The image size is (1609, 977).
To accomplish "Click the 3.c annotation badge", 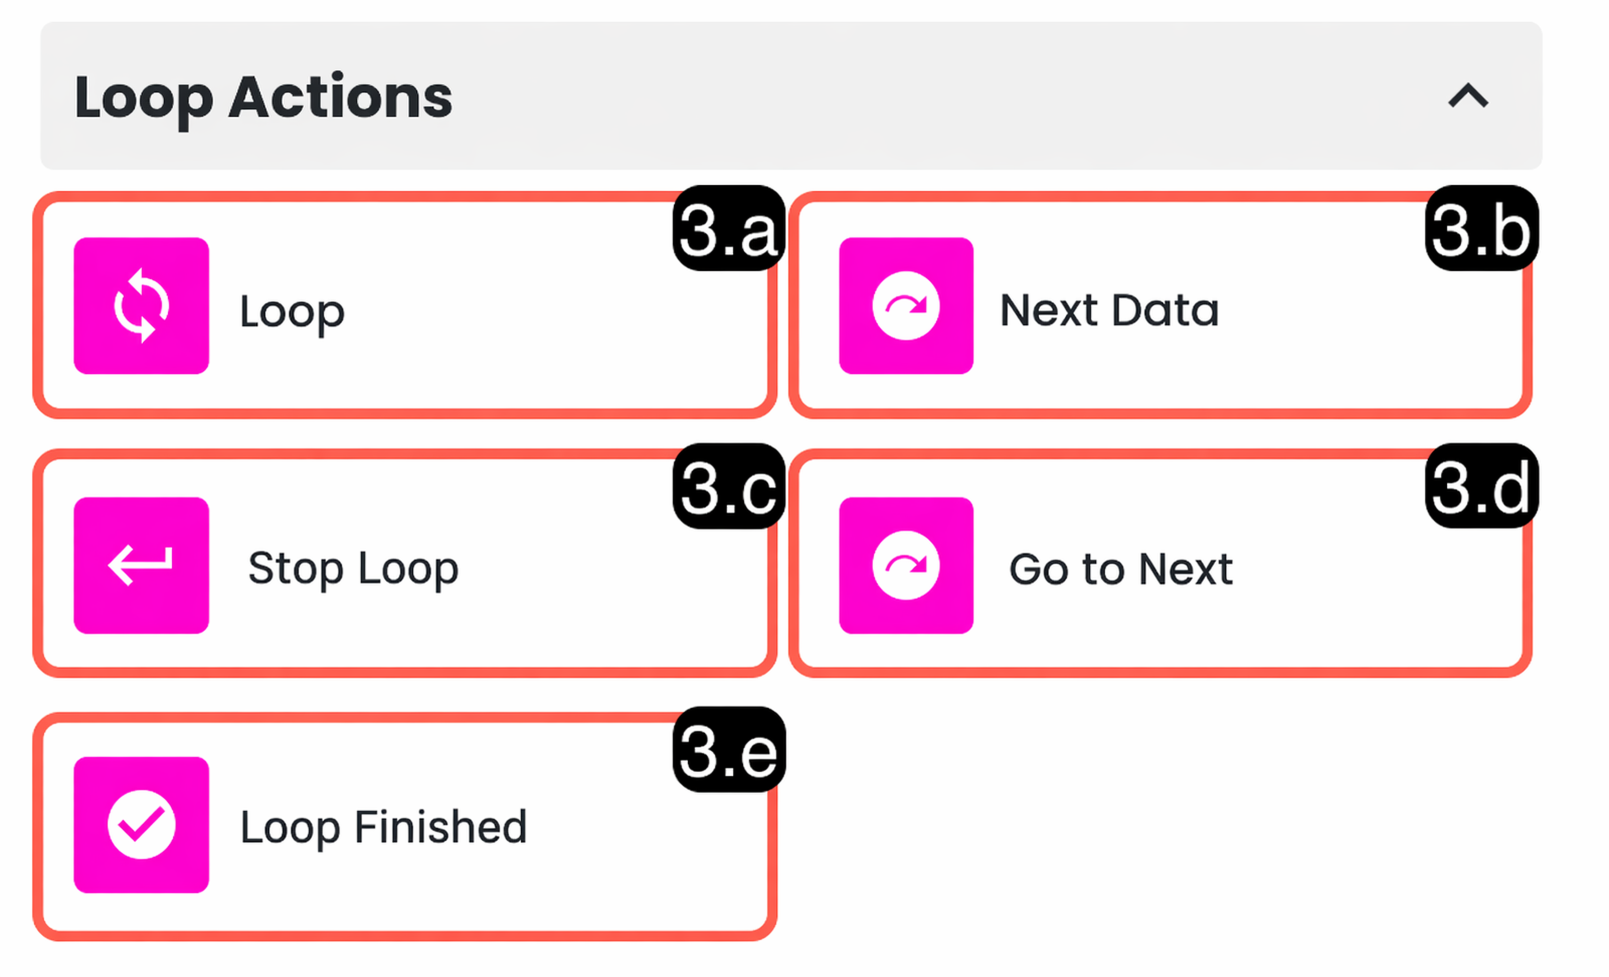I will 728,487.
